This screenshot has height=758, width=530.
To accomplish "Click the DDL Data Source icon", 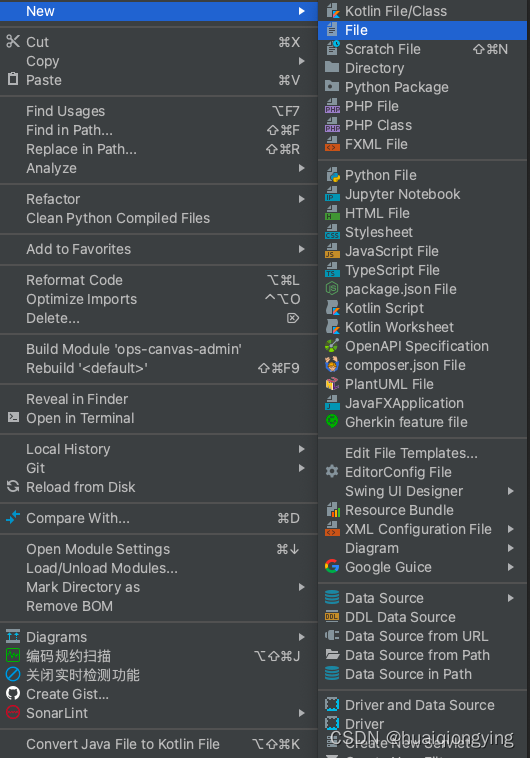I will point(332,617).
